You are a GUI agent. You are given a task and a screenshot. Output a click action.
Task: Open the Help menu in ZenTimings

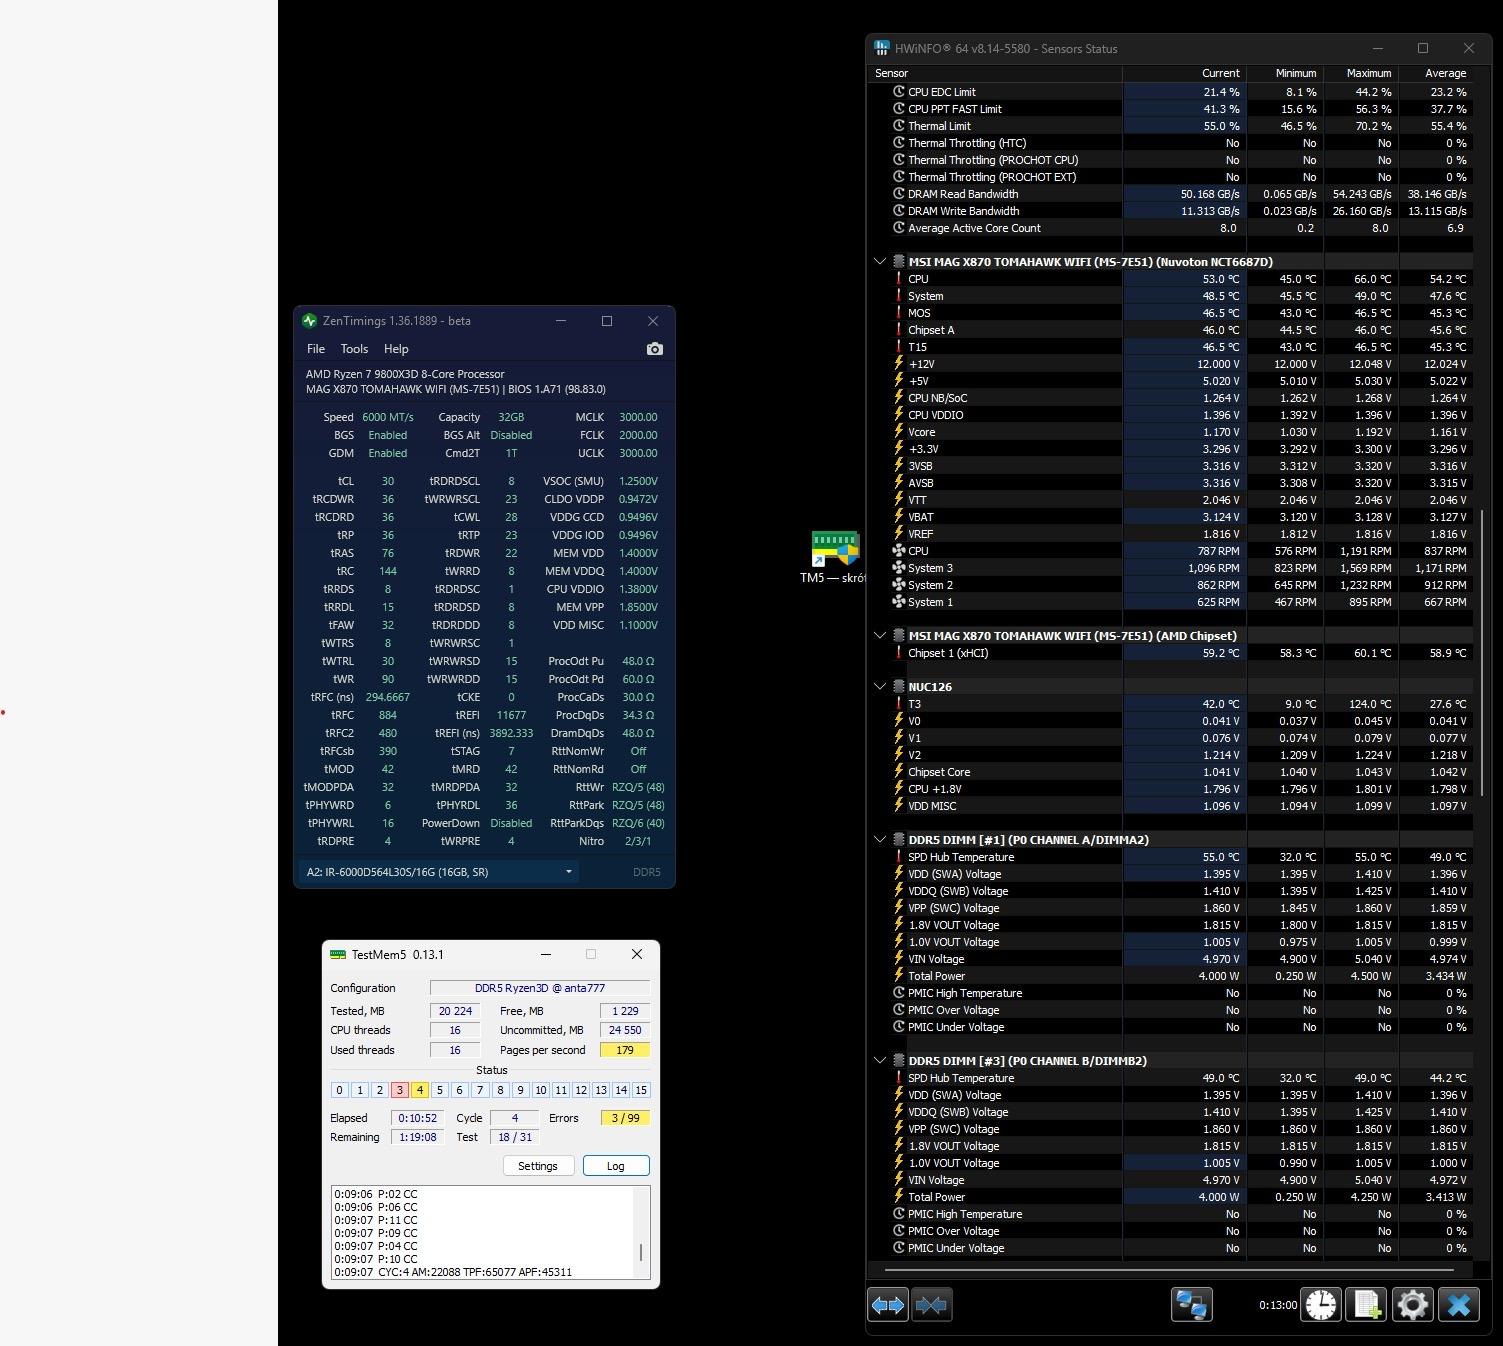click(x=396, y=349)
